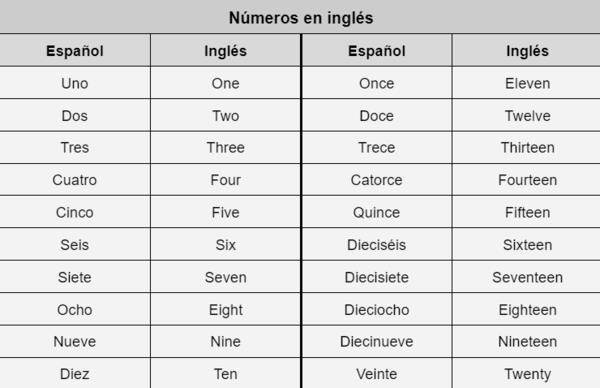This screenshot has width=600, height=388.
Task: Select the "Five" cell
Action: pyautogui.click(x=225, y=212)
